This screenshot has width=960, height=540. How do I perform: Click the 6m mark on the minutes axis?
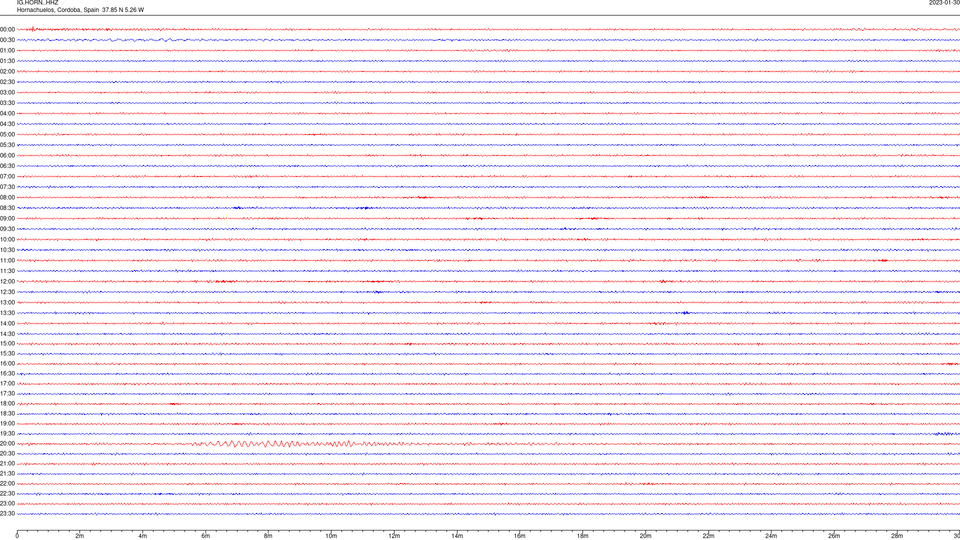205,536
